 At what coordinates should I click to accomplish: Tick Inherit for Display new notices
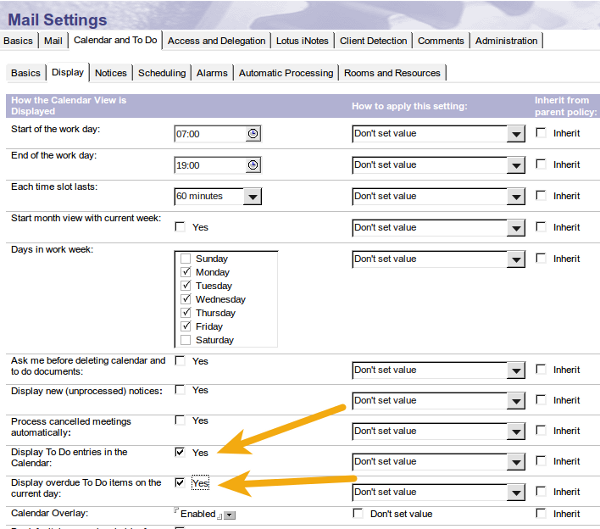(x=541, y=400)
